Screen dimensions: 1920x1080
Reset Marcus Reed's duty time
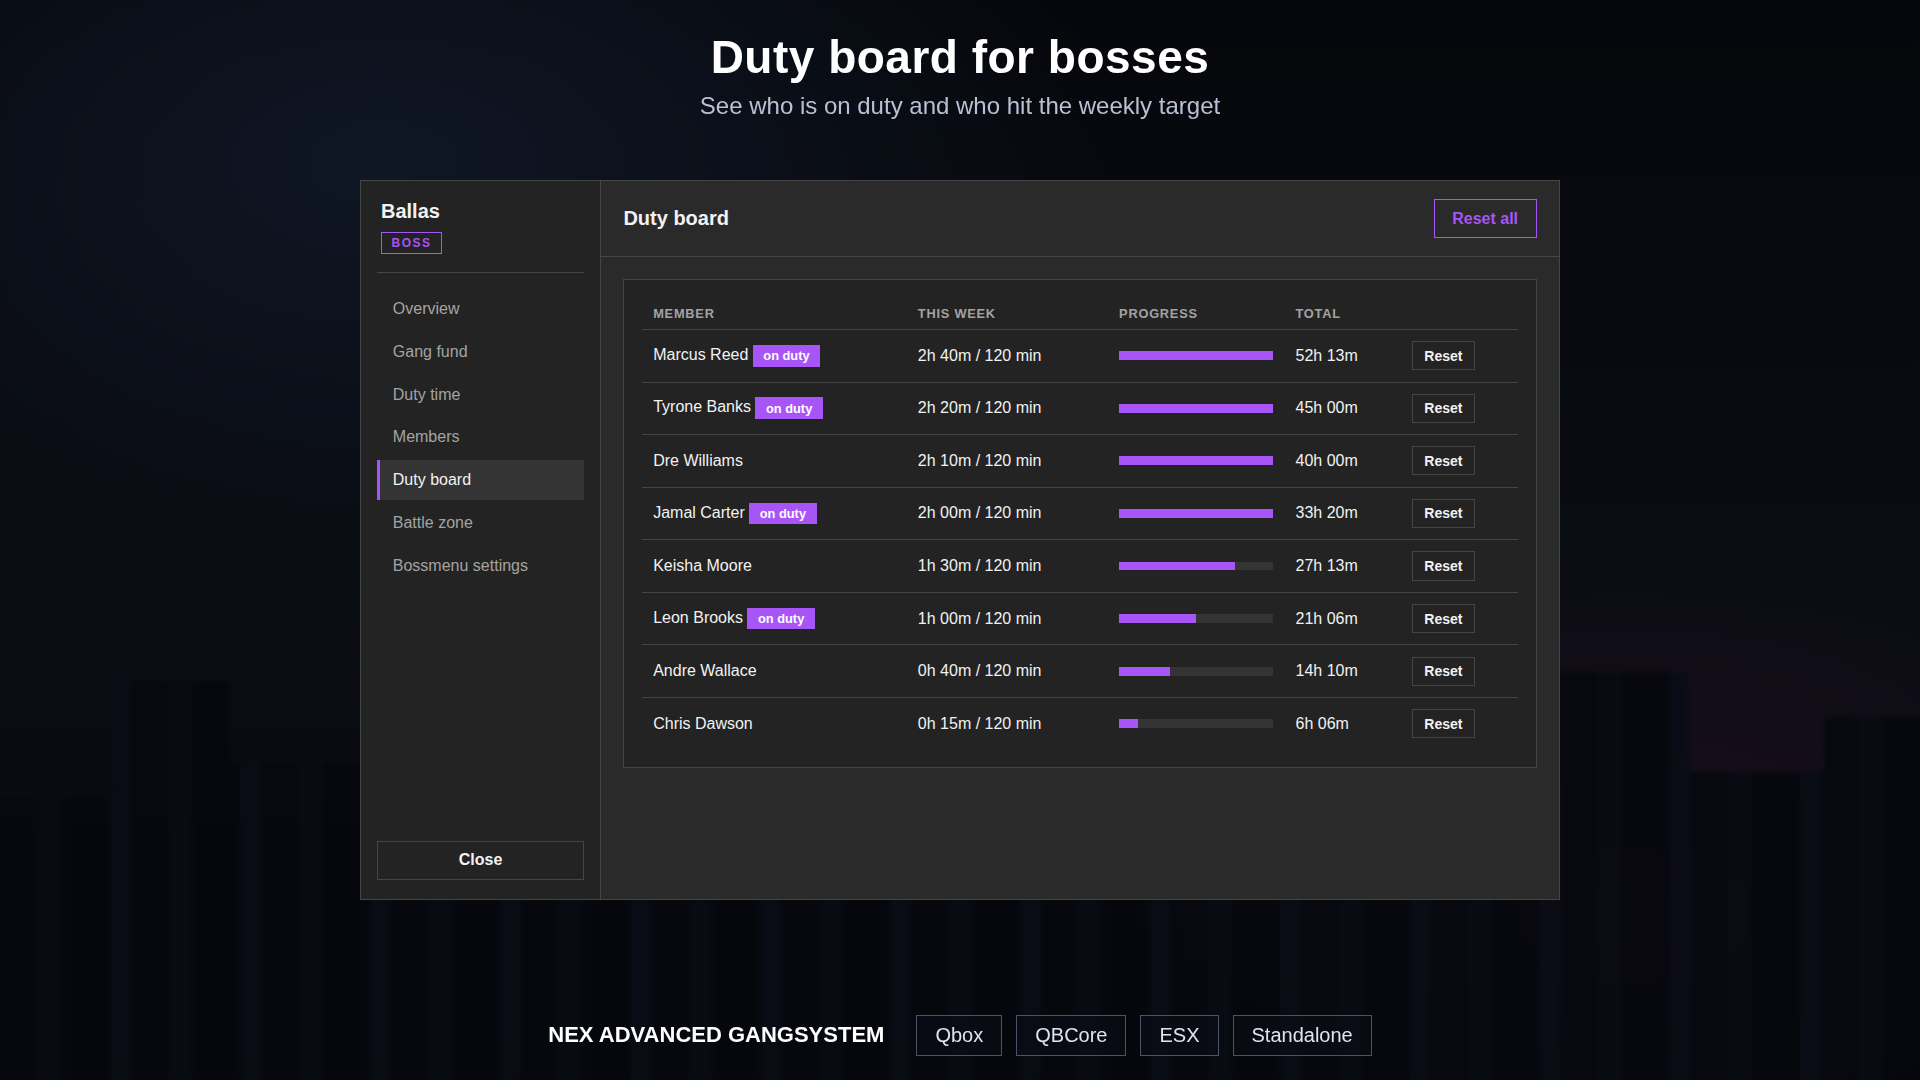[x=1443, y=356]
